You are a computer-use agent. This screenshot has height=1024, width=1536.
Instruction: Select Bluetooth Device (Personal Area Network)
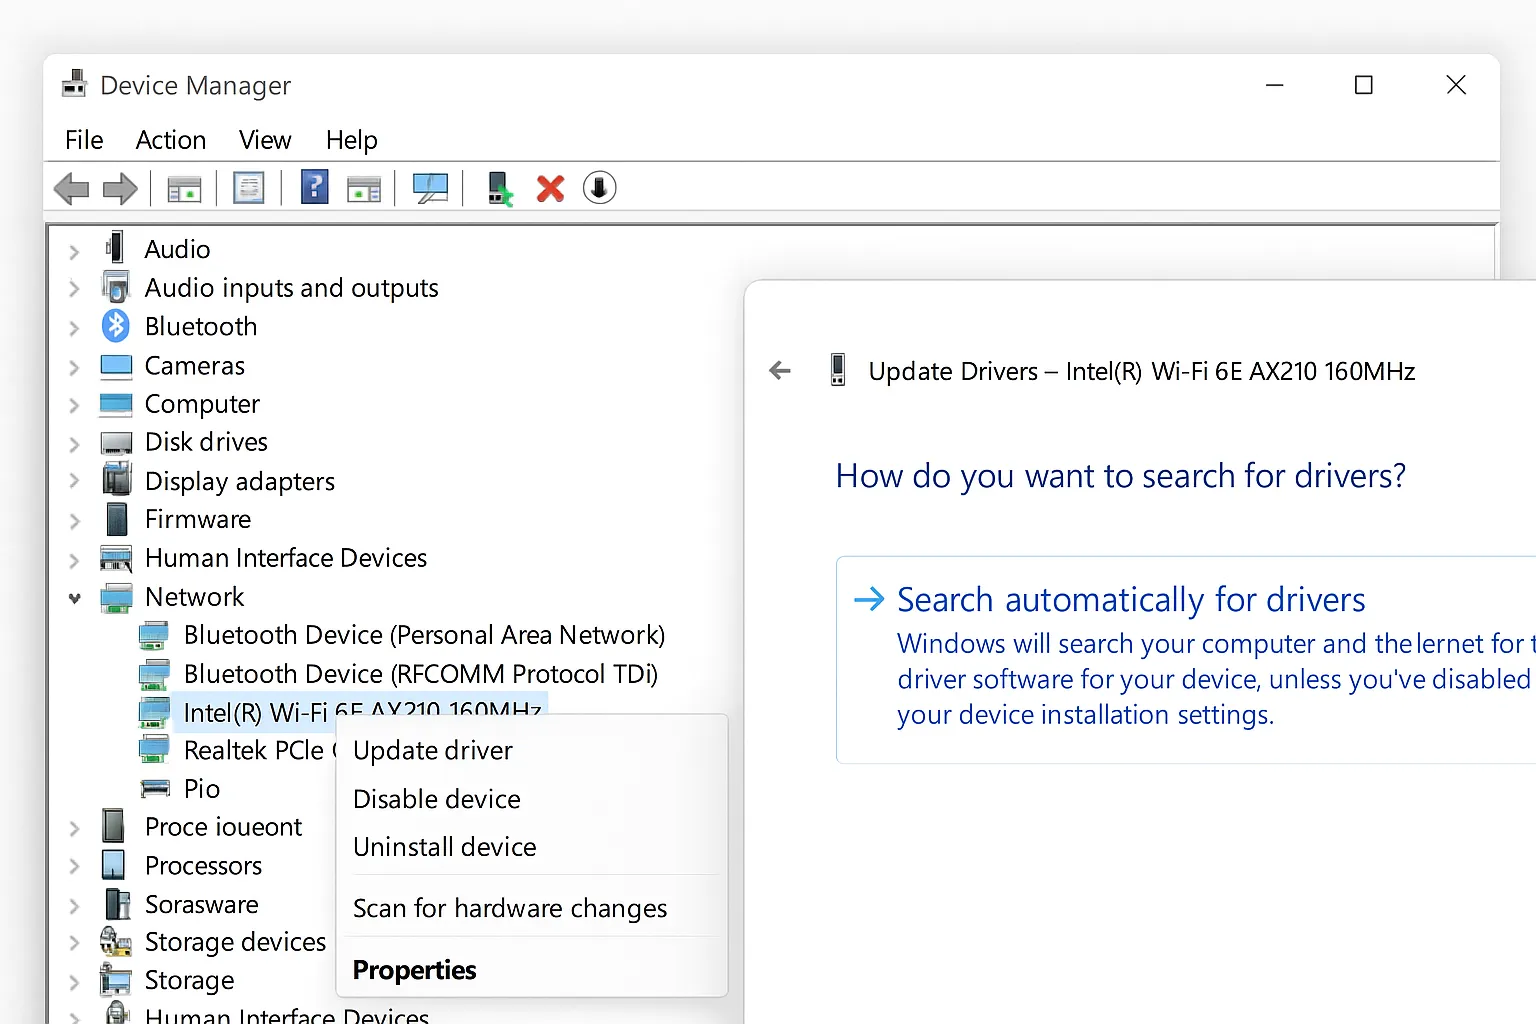[424, 635]
